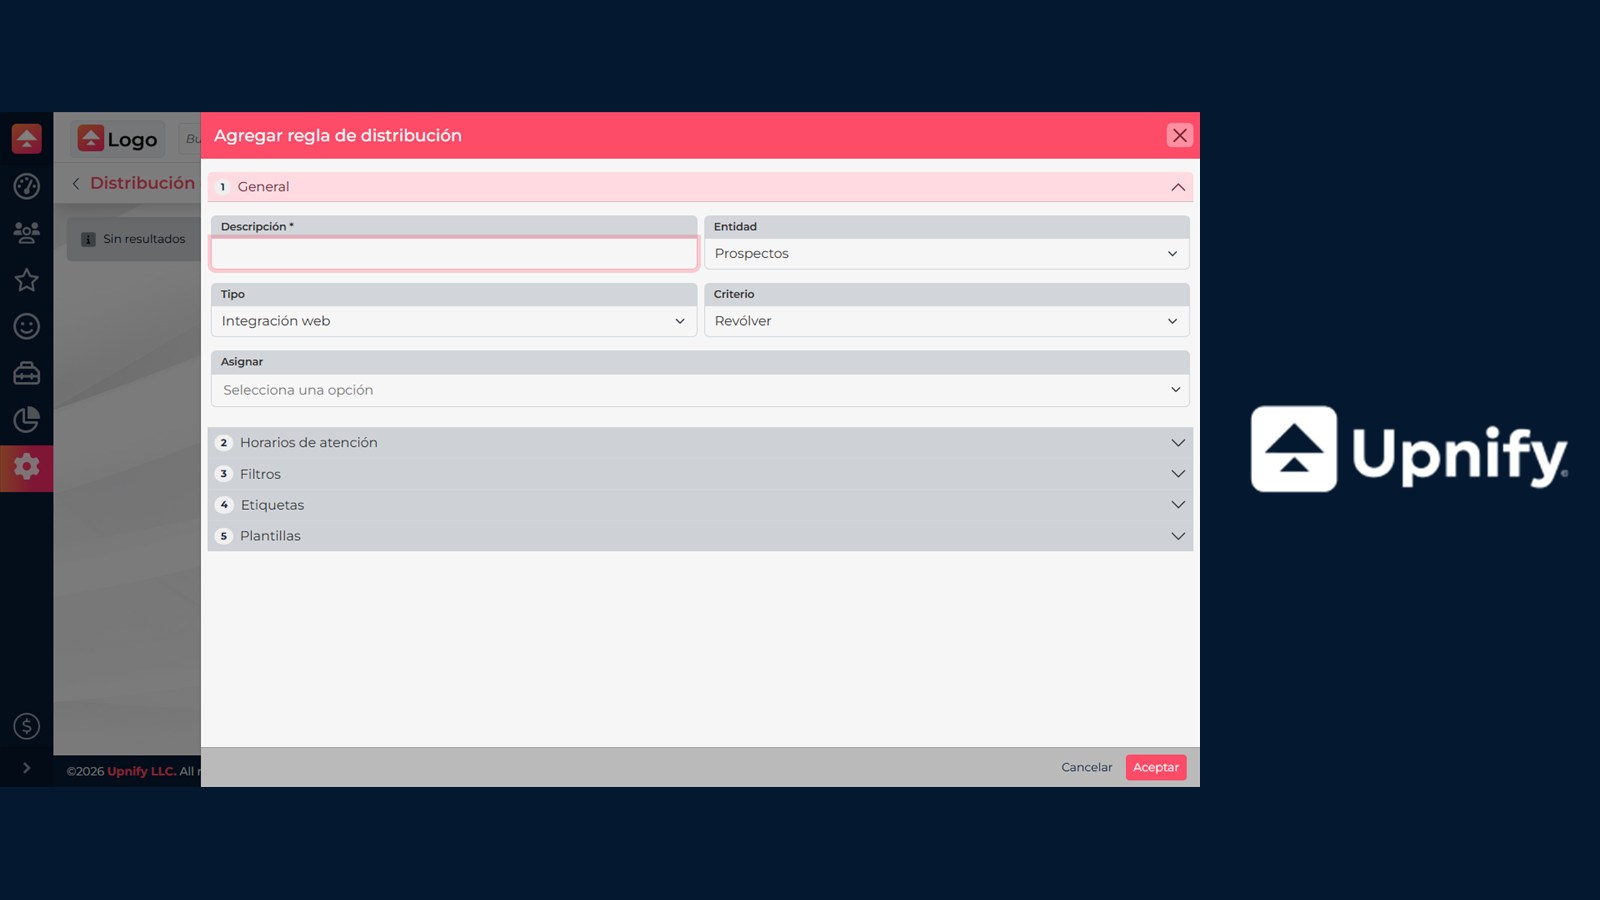Open the settings gear icon in sidebar

(27, 466)
